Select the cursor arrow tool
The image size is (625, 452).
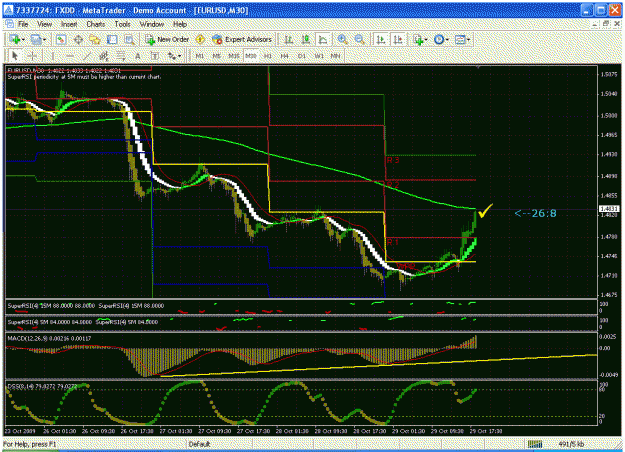click(15, 56)
